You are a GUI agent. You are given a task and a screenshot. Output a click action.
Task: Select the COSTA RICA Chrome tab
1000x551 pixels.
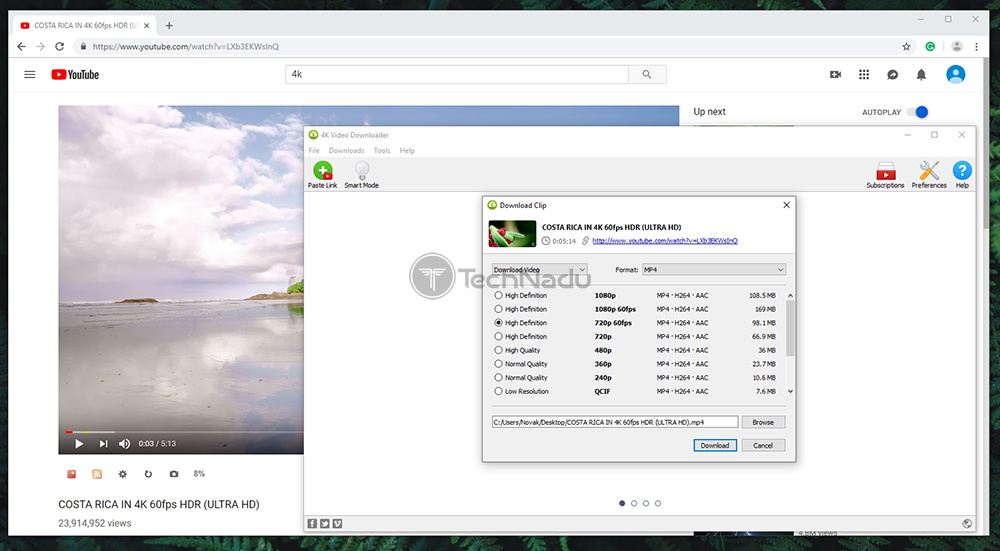(84, 26)
